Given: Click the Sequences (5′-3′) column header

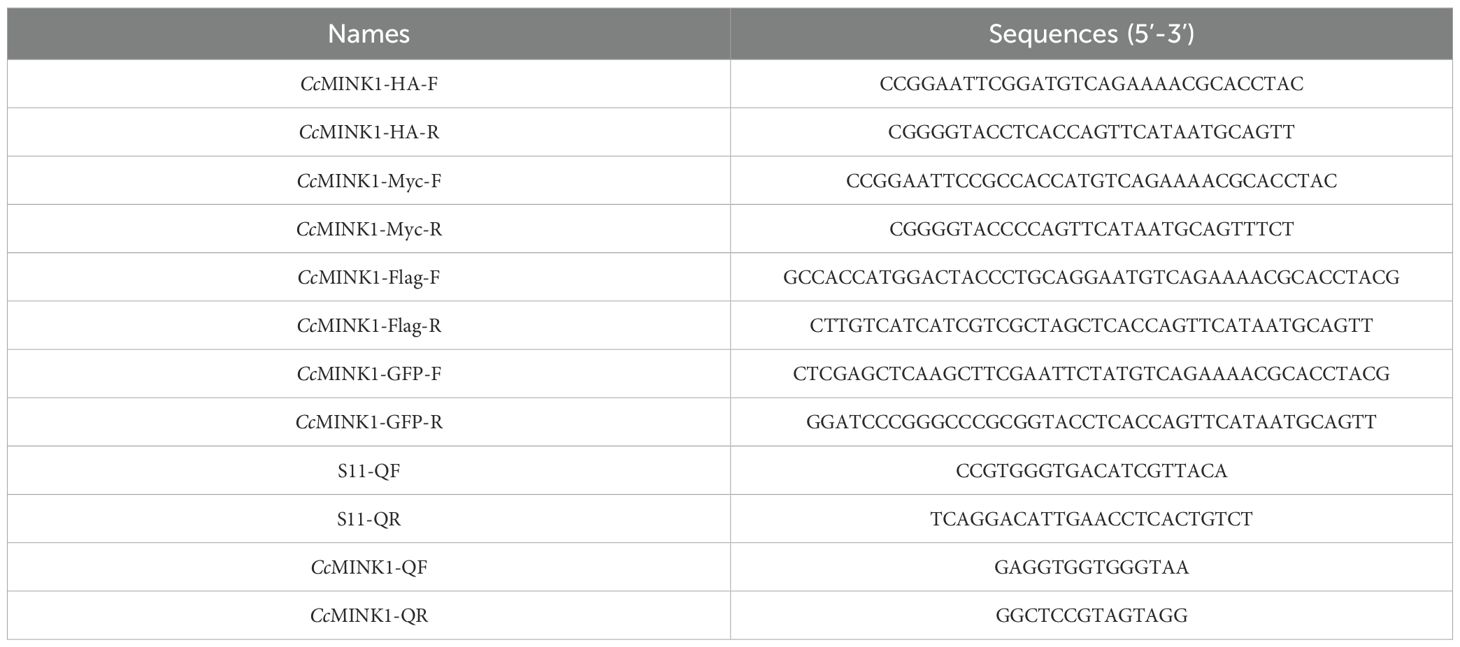Looking at the screenshot, I should [x=1091, y=34].
